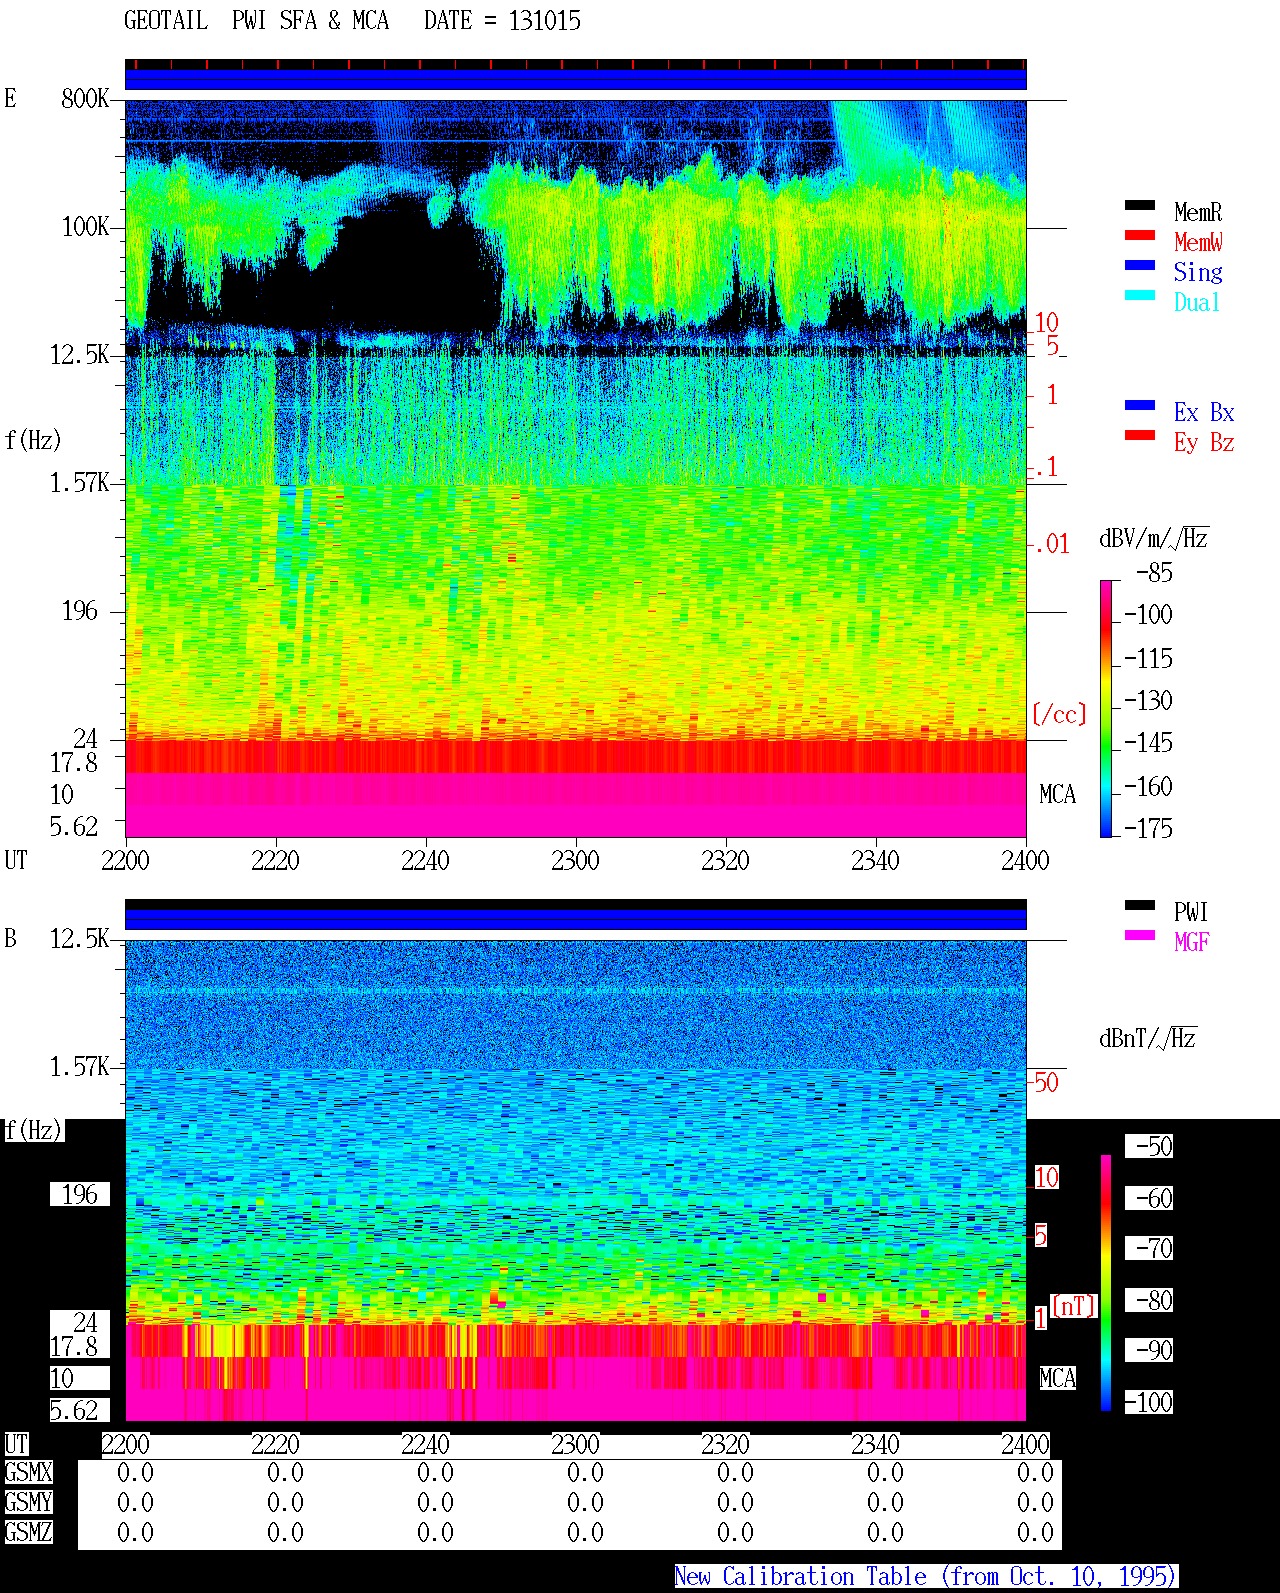1280x1593 pixels.
Task: Click the 'dBnT/√Hz' unit label
Action: click(x=1148, y=1037)
